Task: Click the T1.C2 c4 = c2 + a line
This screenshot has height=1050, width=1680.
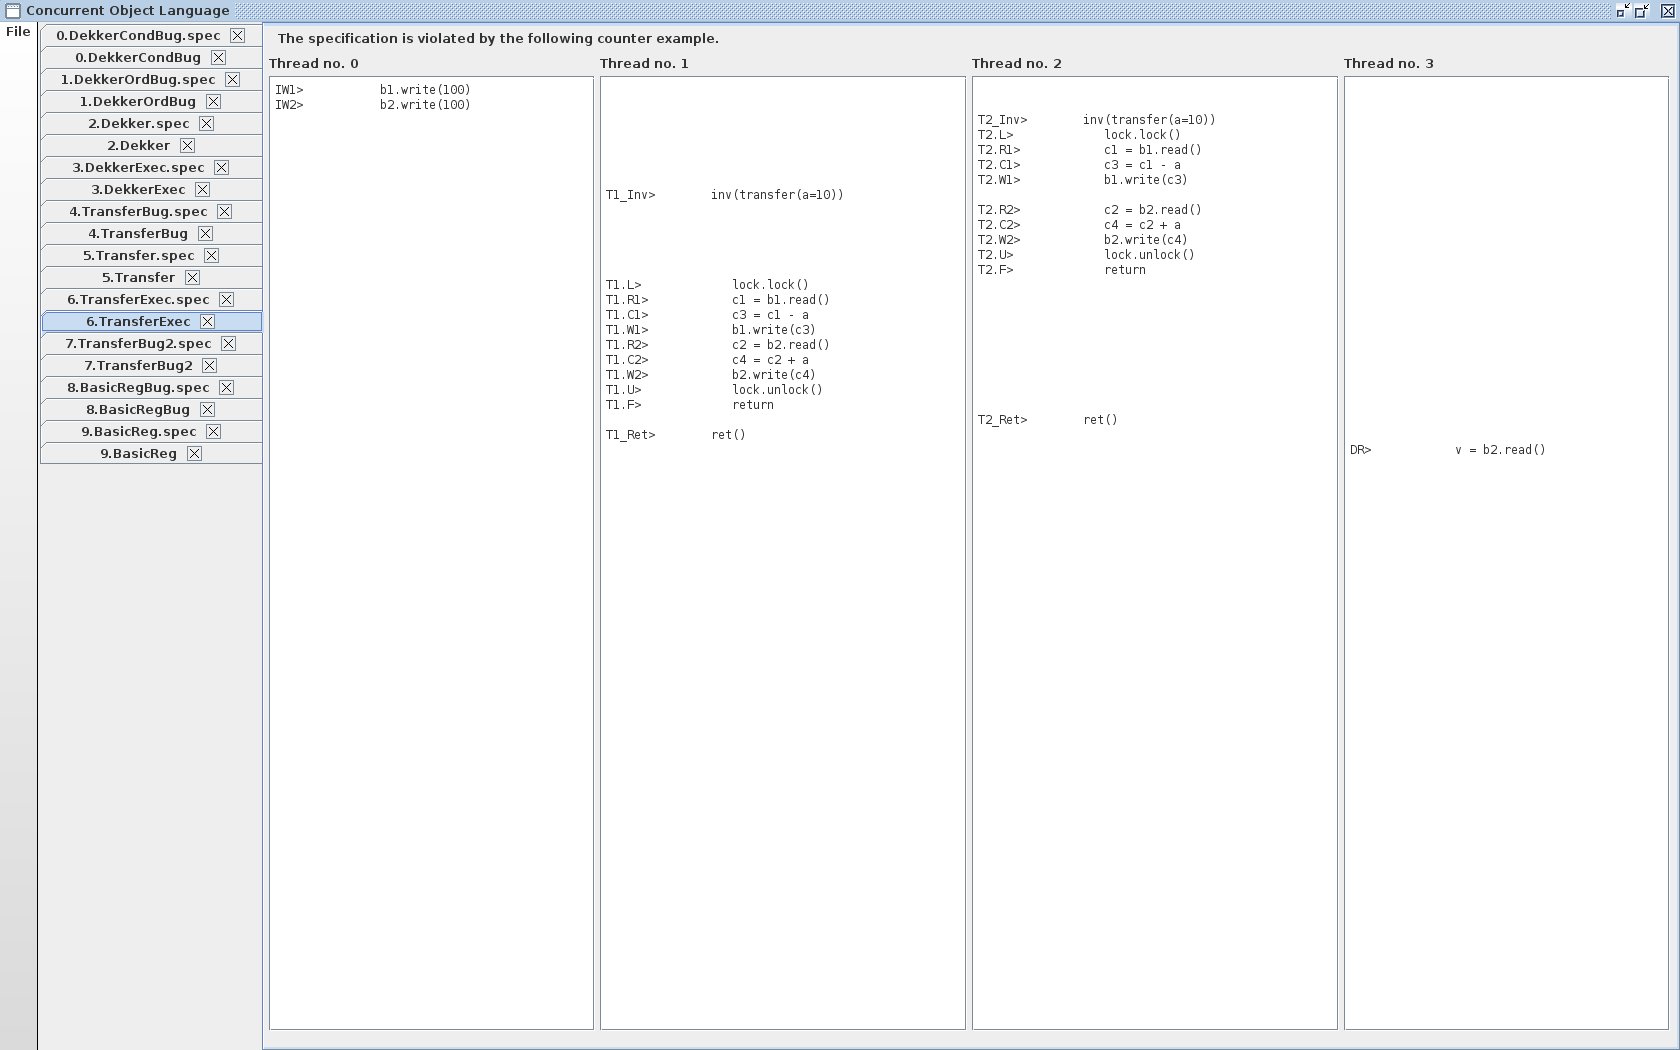Action: click(707, 360)
